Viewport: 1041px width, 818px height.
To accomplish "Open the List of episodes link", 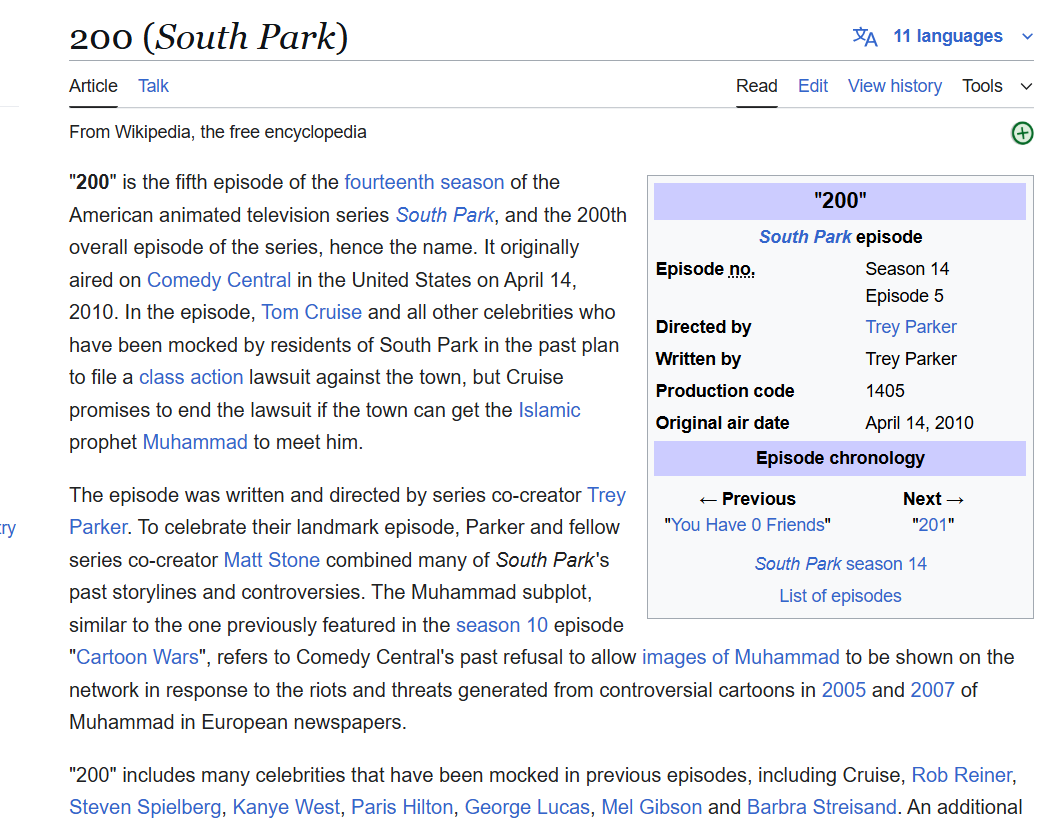I will pos(841,596).
